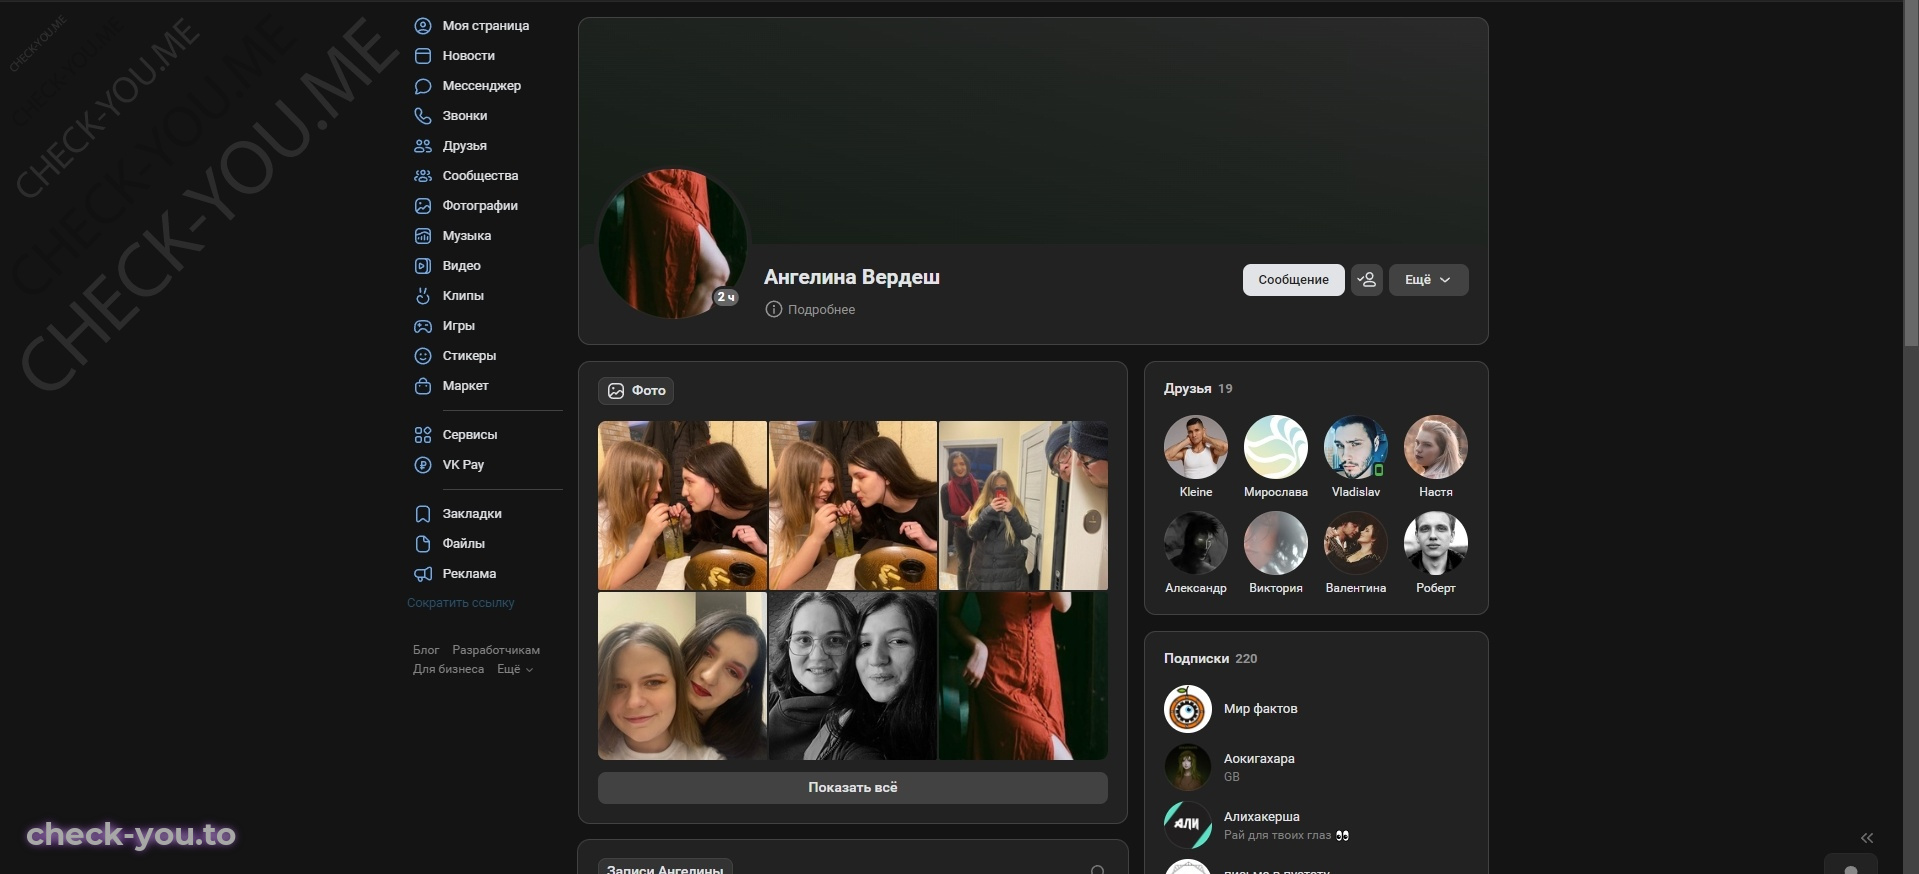Click the Игры gamepad icon
This screenshot has height=874, width=1919.
coord(423,326)
